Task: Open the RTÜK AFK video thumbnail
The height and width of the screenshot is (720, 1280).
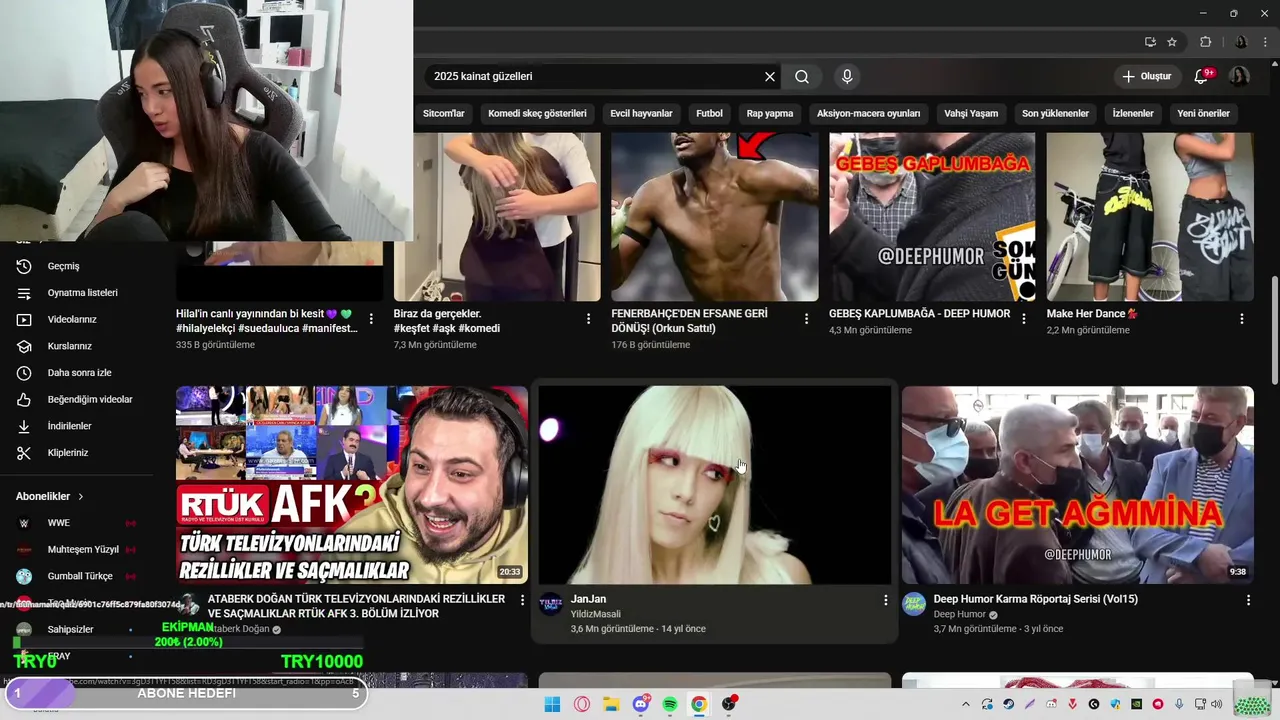Action: [352, 485]
